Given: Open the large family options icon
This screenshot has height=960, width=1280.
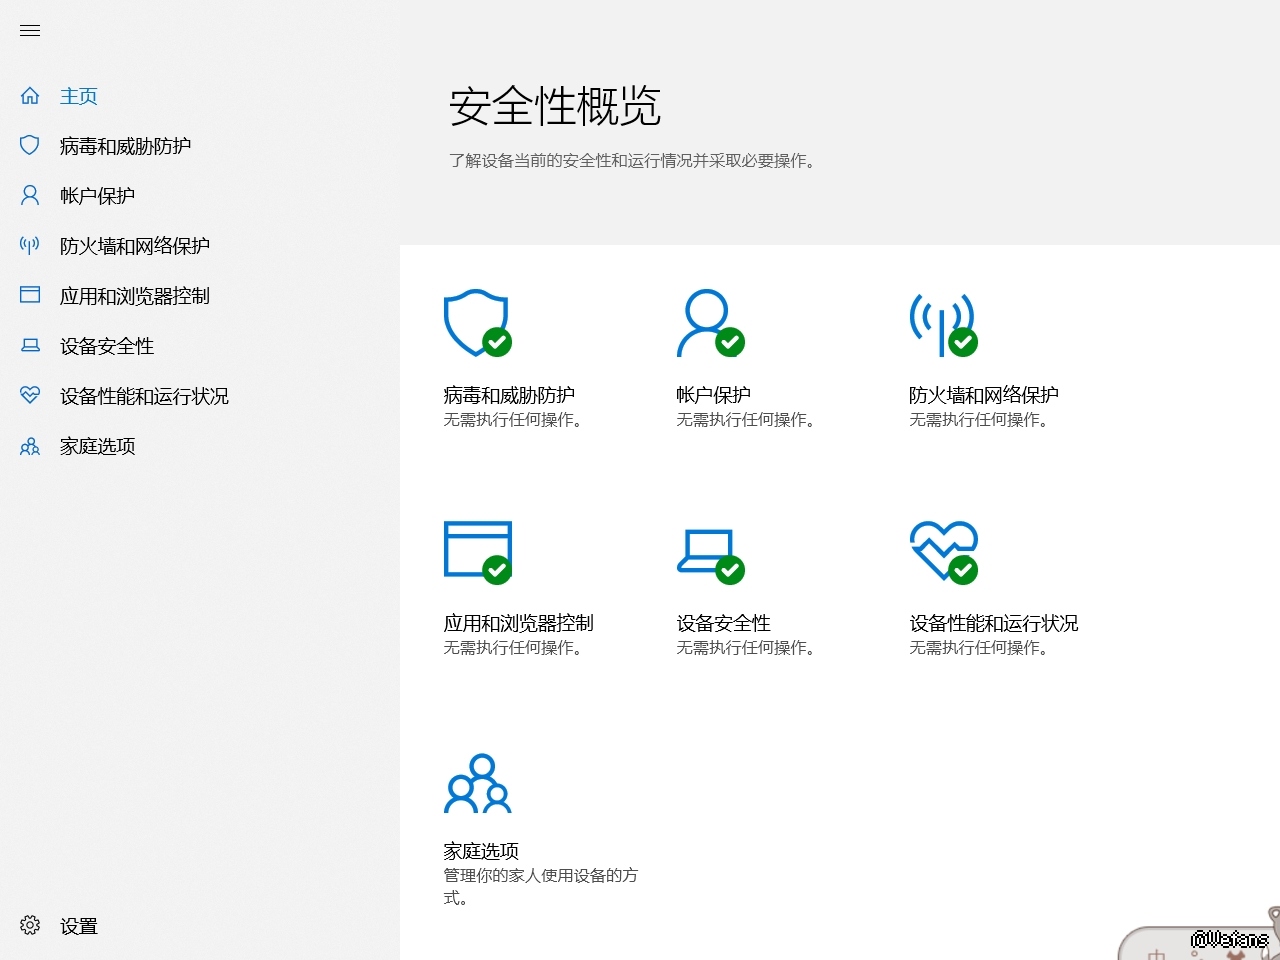Looking at the screenshot, I should pyautogui.click(x=478, y=783).
